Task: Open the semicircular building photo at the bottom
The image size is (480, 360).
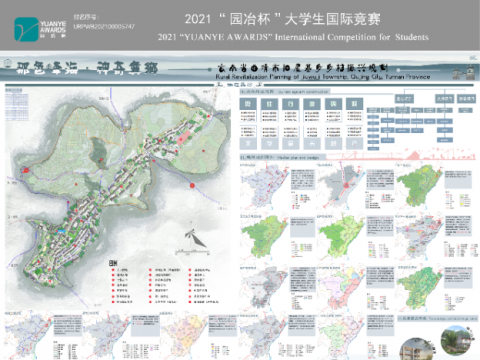Action: tap(417, 349)
